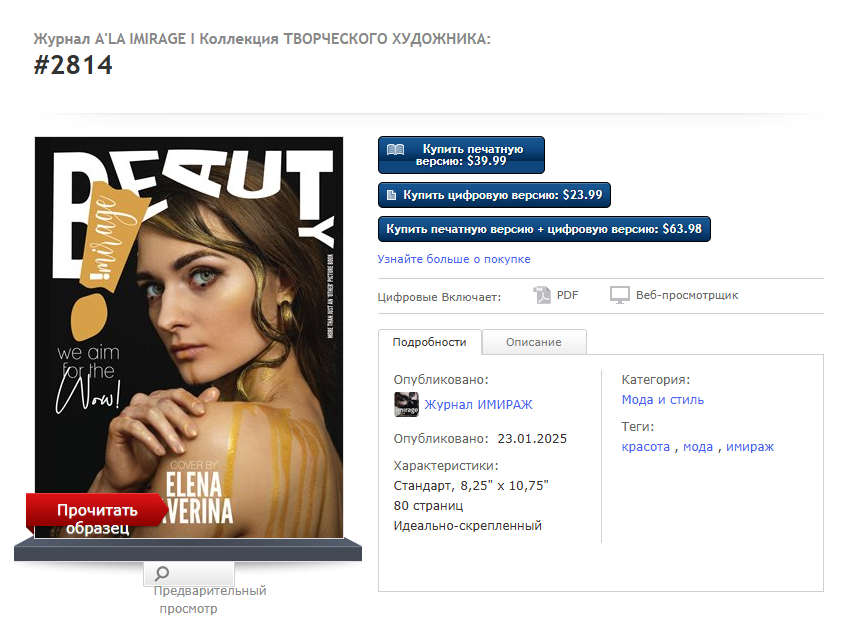Select the красота tag

tap(646, 447)
